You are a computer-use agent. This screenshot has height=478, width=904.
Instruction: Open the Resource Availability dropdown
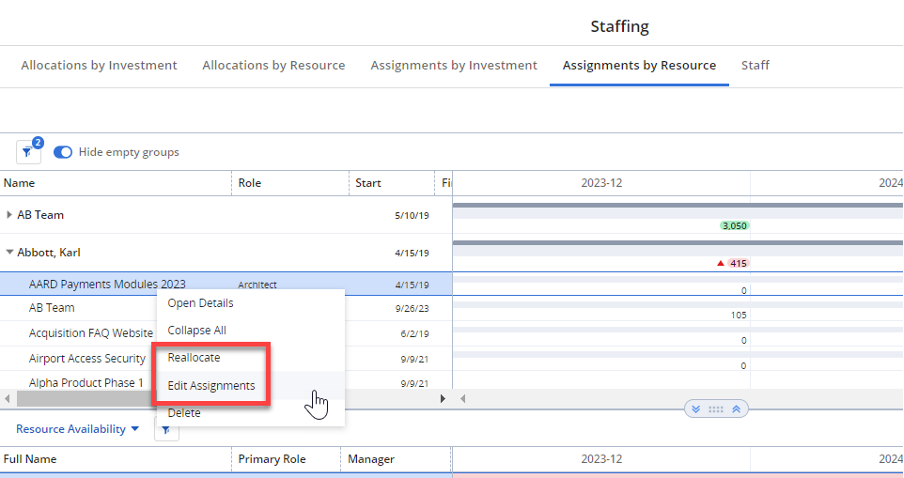[x=77, y=429]
